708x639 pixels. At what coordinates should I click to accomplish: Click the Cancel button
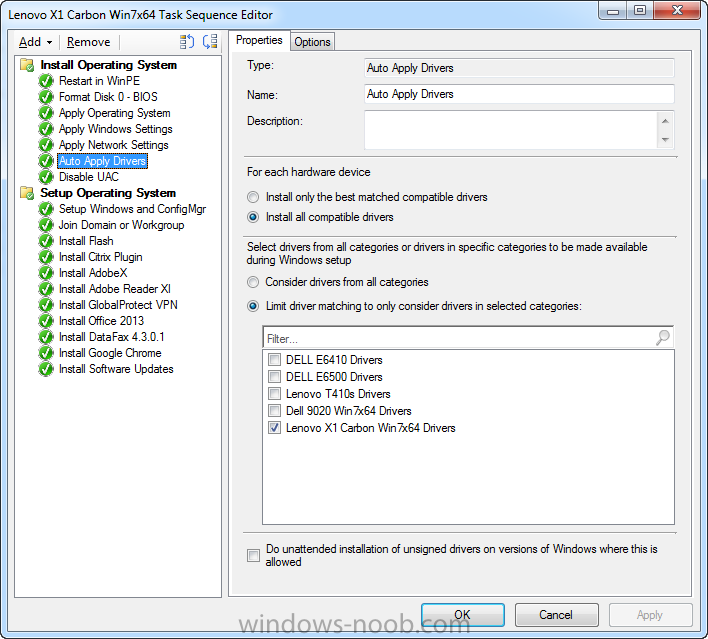click(556, 615)
